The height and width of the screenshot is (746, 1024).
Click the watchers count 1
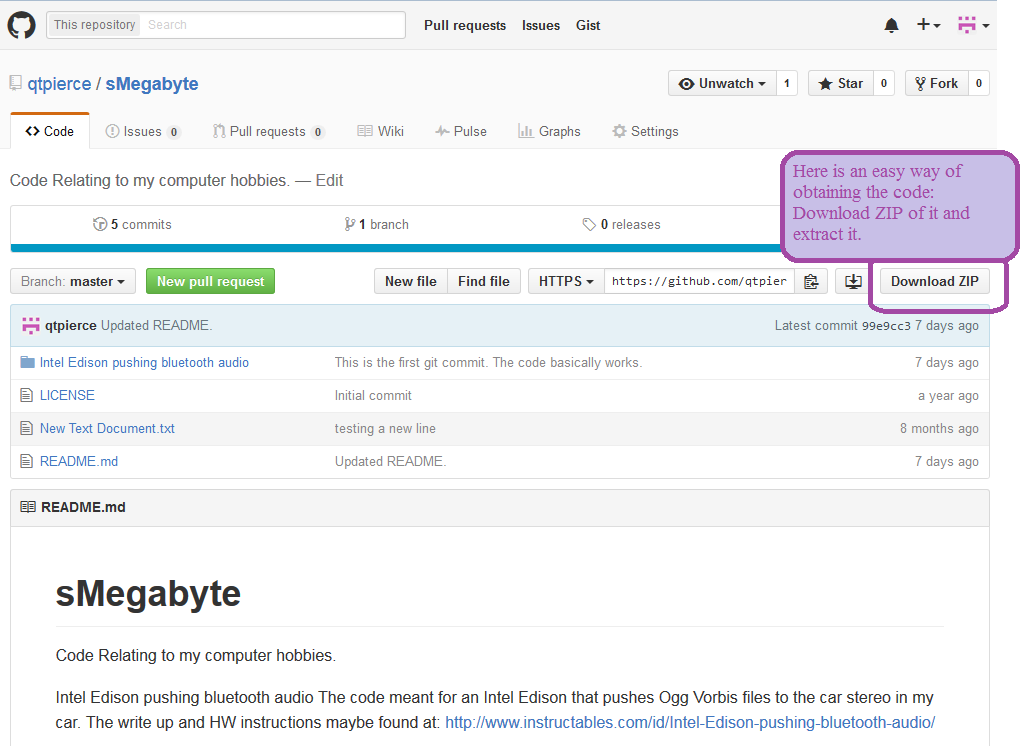click(x=787, y=84)
